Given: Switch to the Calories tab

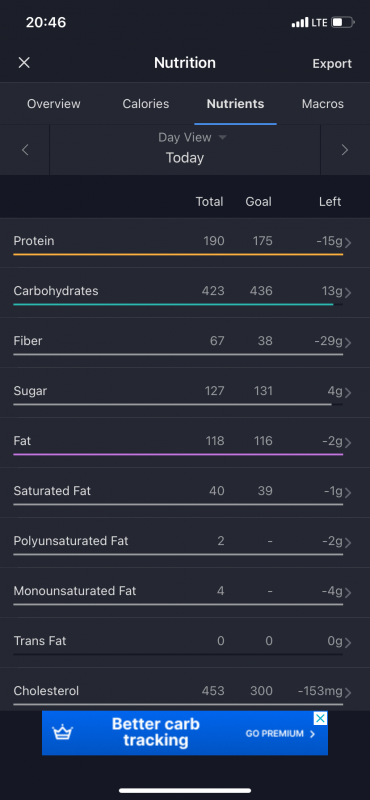Looking at the screenshot, I should [146, 104].
